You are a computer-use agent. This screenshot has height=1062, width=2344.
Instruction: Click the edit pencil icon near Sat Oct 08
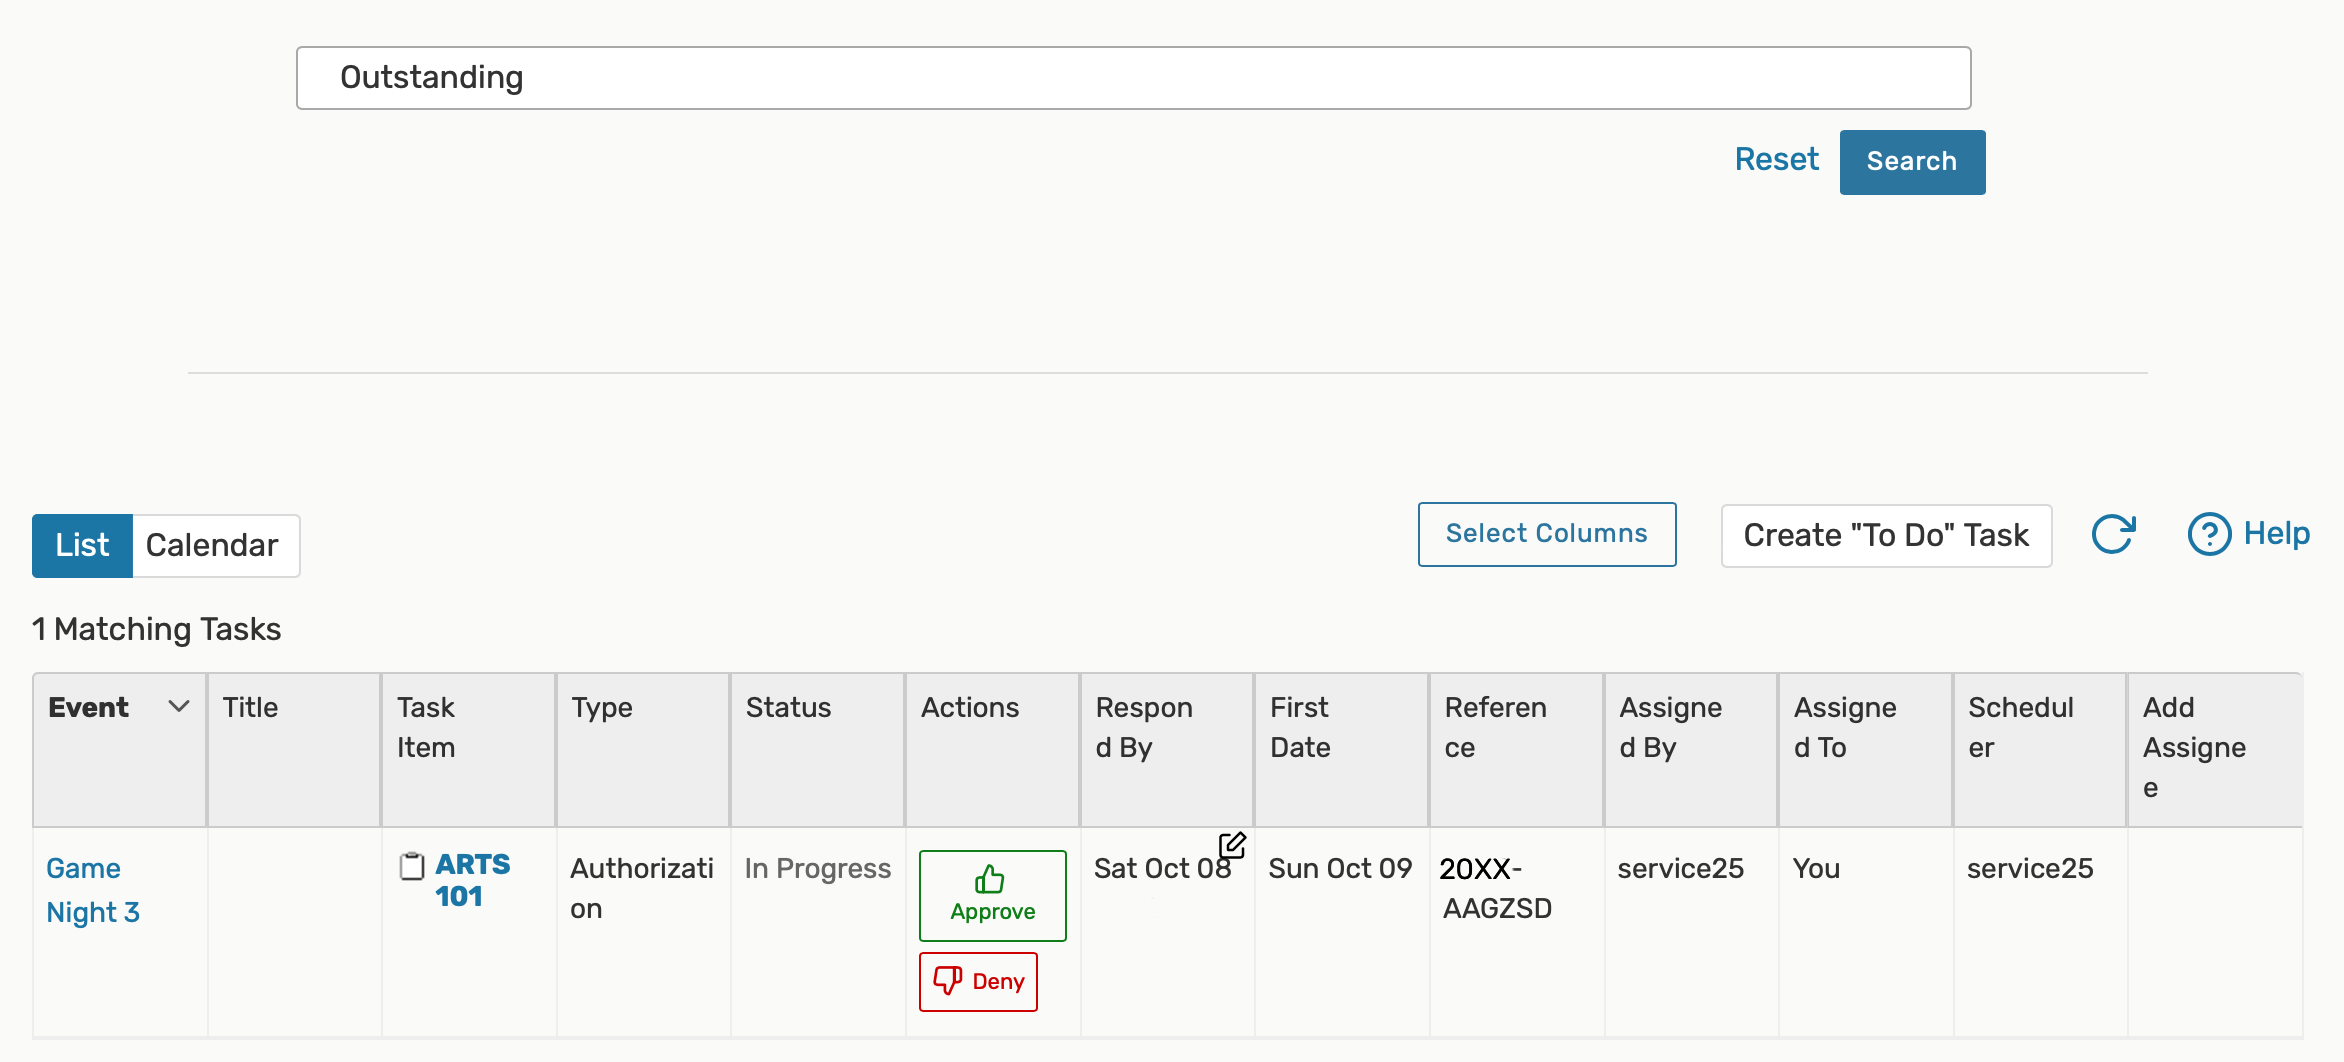pyautogui.click(x=1232, y=845)
